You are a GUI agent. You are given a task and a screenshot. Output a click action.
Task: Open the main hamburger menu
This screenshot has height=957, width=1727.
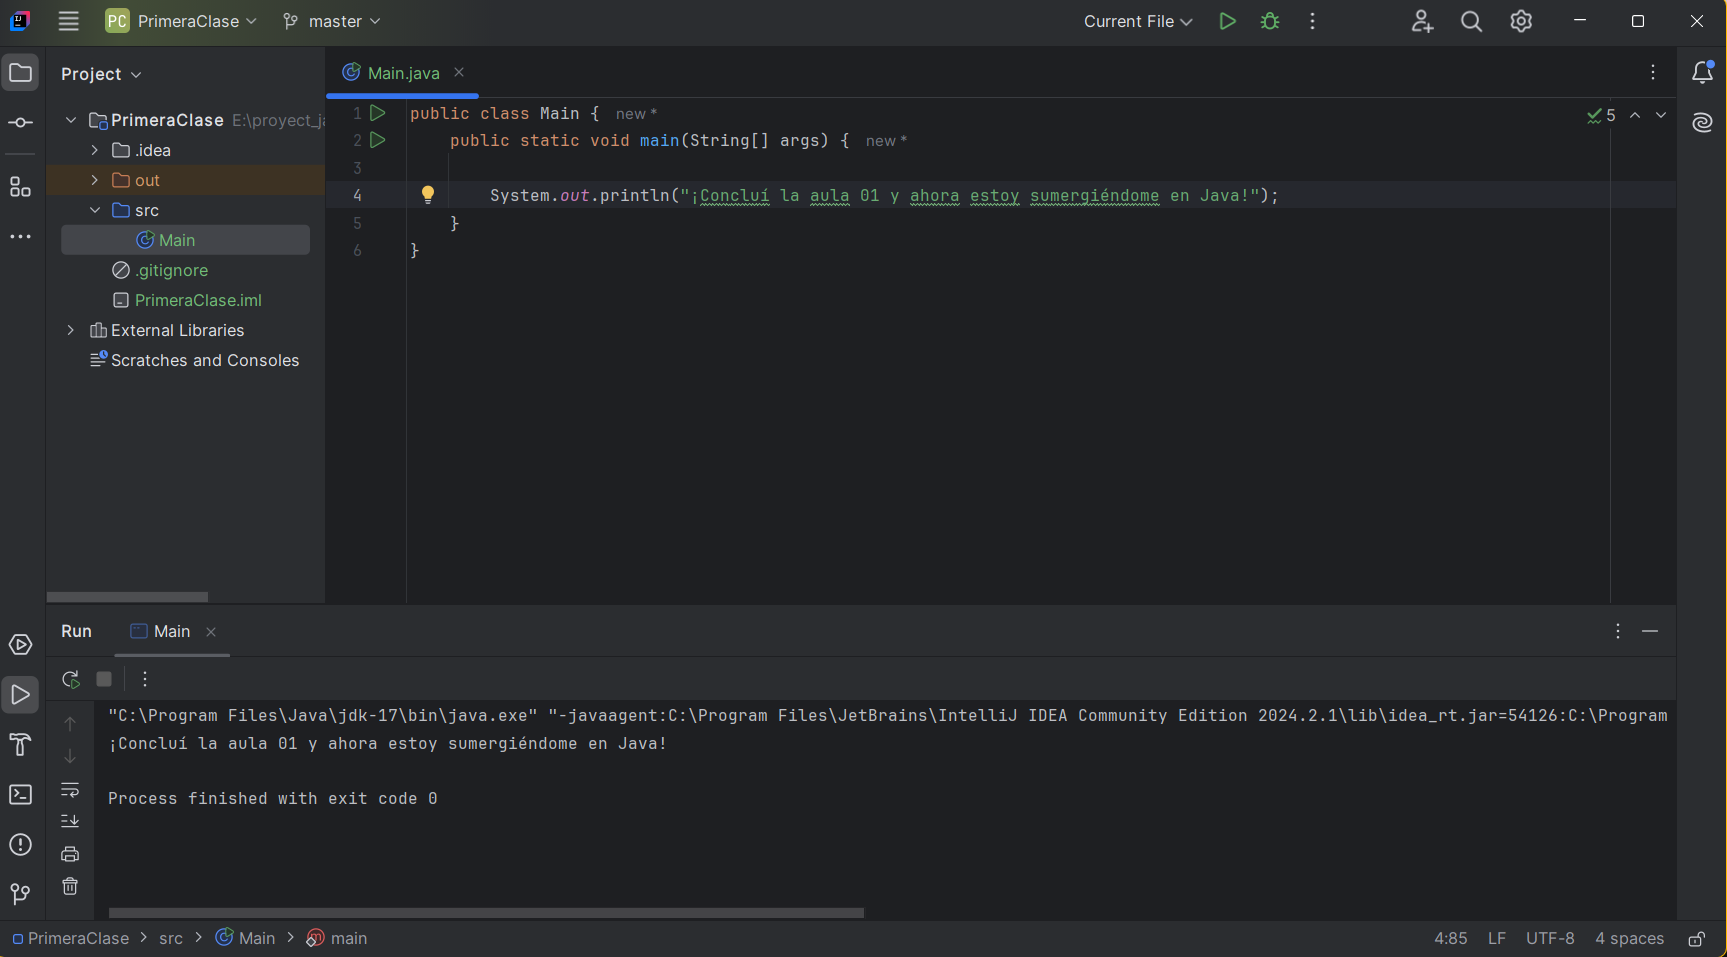68,21
